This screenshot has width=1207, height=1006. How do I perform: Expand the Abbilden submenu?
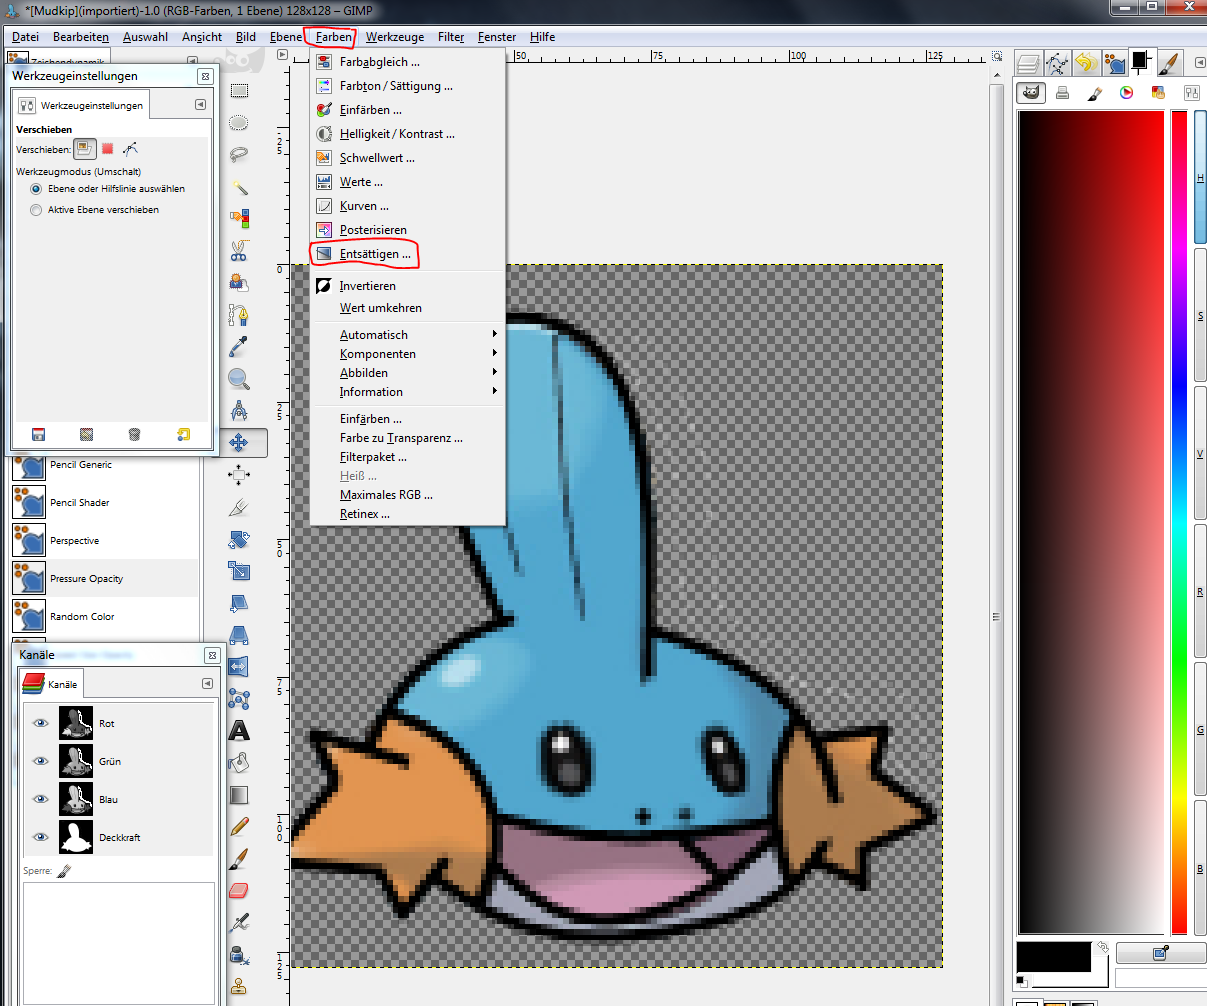click(x=407, y=373)
